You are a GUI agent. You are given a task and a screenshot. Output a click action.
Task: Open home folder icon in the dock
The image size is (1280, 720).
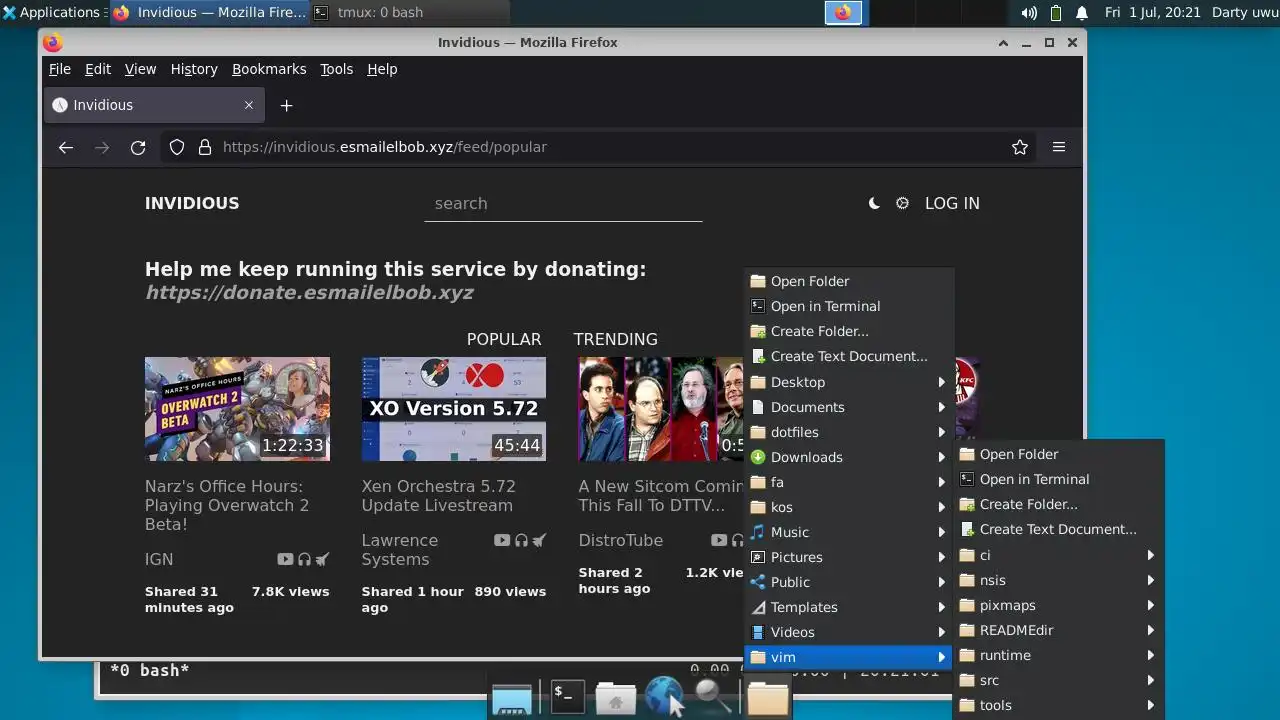[616, 698]
